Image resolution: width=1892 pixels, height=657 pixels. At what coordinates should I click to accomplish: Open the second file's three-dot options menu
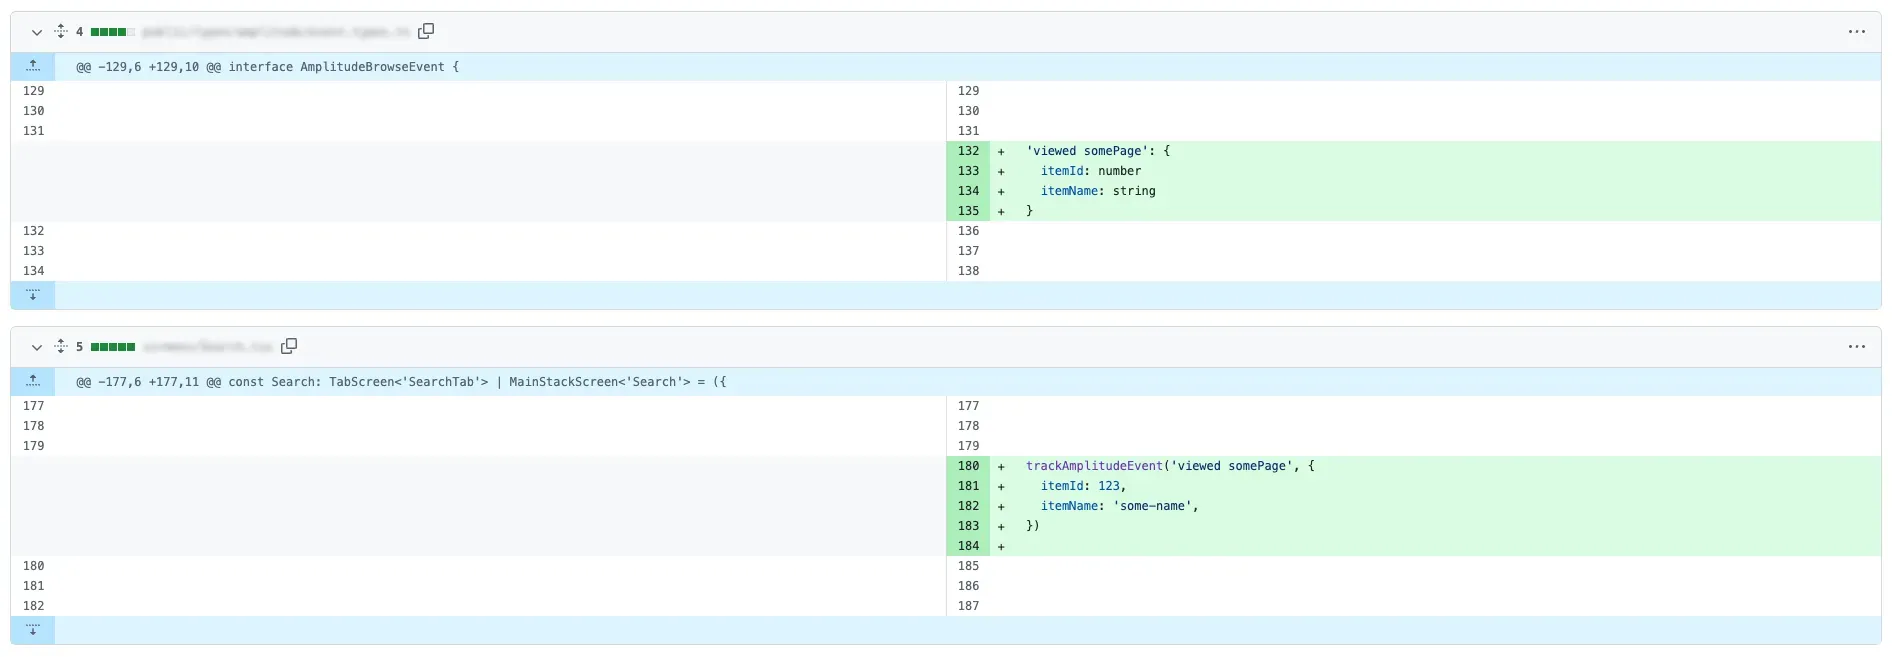(x=1857, y=347)
